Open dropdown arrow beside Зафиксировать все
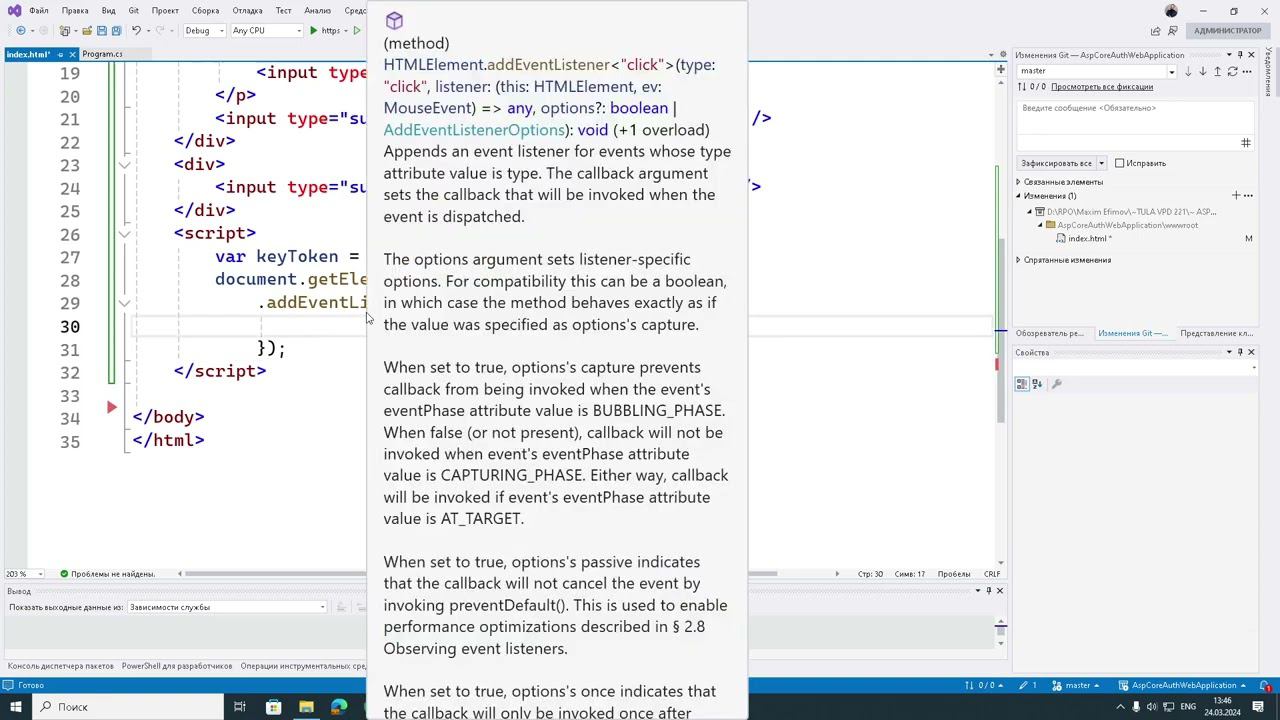This screenshot has width=1280, height=720. tap(1101, 163)
